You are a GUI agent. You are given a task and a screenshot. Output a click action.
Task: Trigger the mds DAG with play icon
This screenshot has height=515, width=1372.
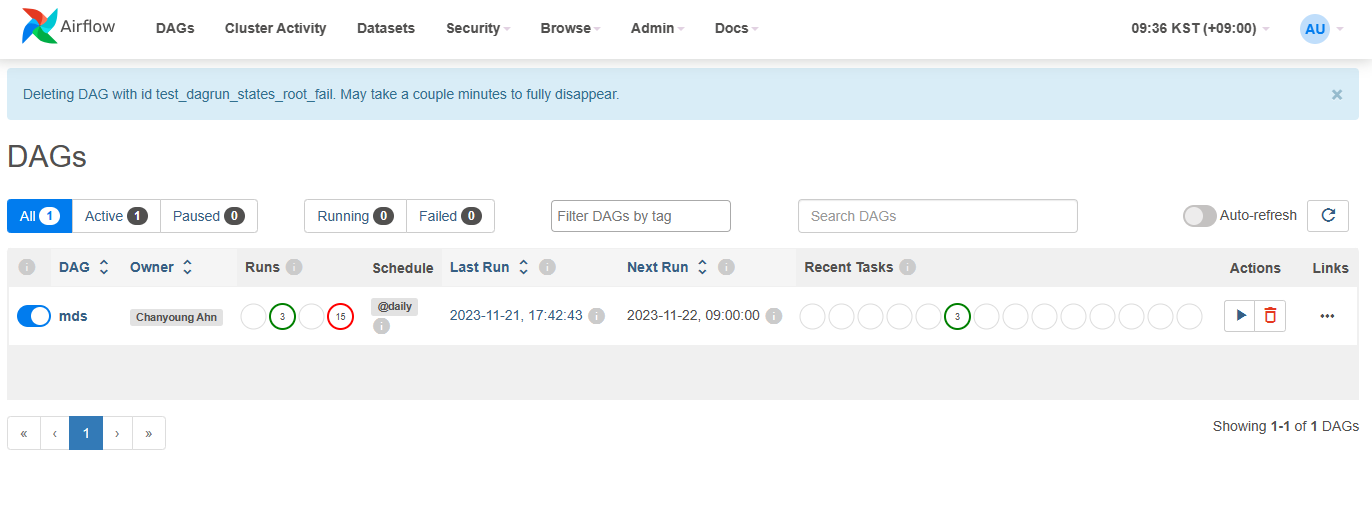(1240, 316)
